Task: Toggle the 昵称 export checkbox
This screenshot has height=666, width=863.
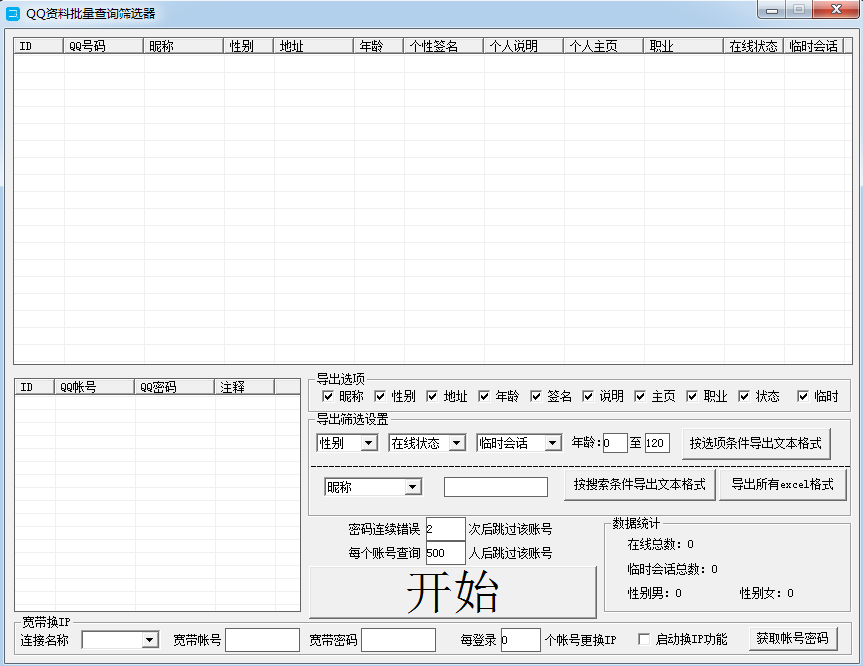Action: pyautogui.click(x=328, y=396)
